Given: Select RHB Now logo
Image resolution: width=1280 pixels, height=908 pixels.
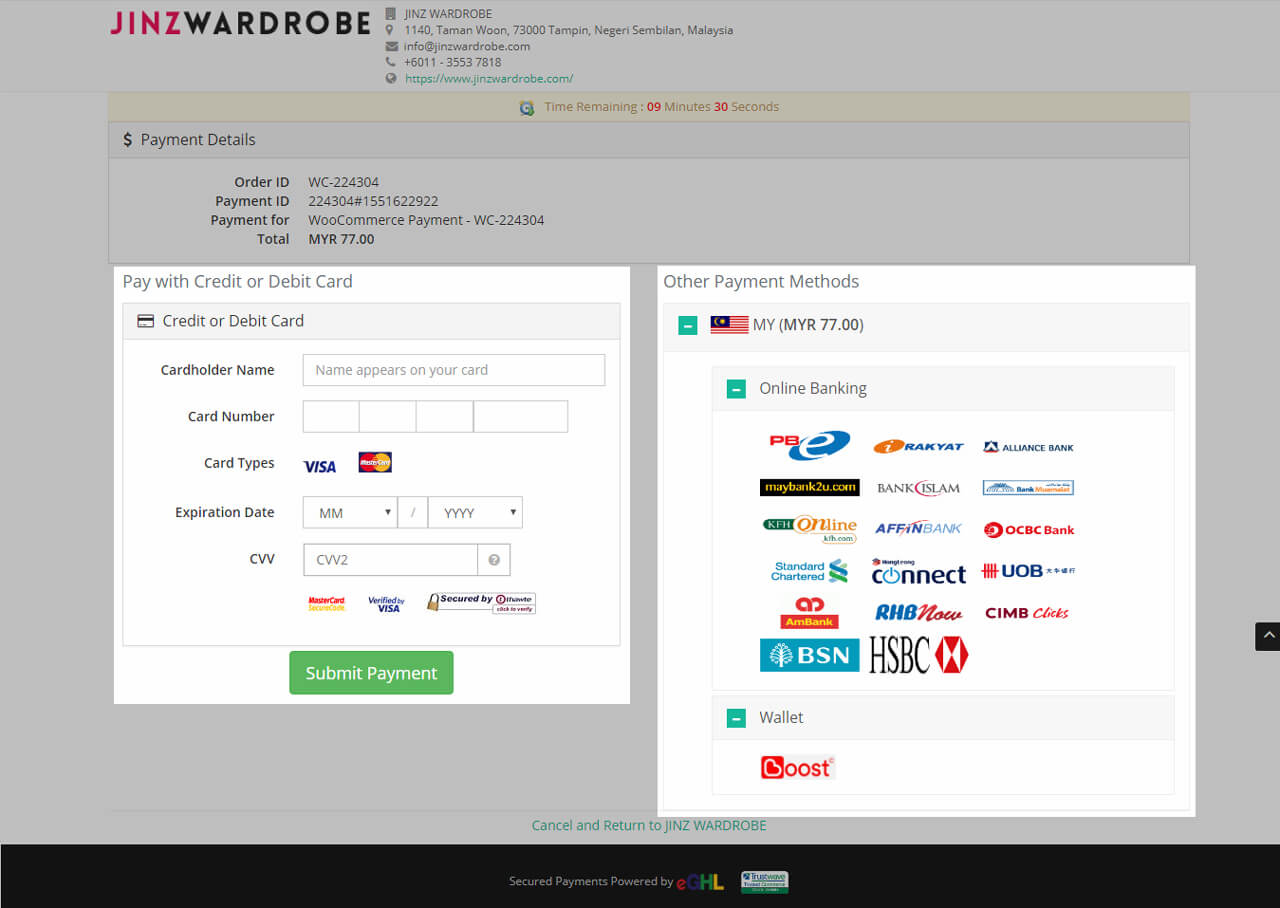Looking at the screenshot, I should click(918, 613).
